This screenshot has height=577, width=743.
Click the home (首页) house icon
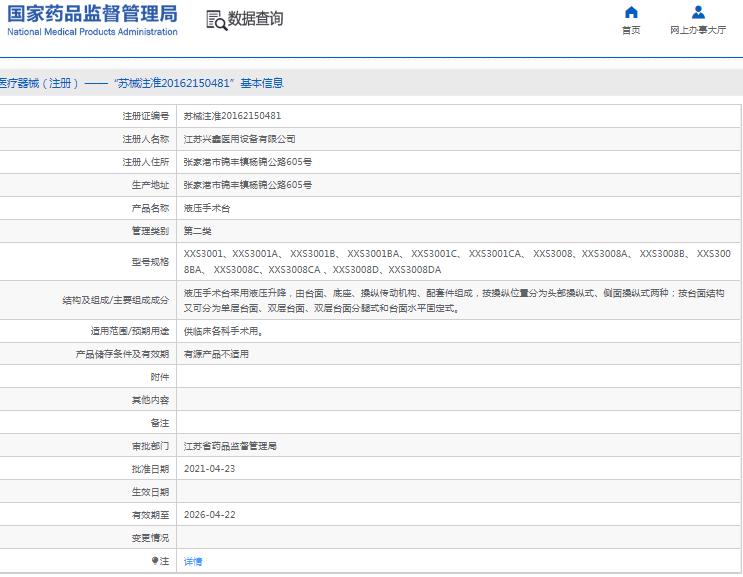coord(630,13)
